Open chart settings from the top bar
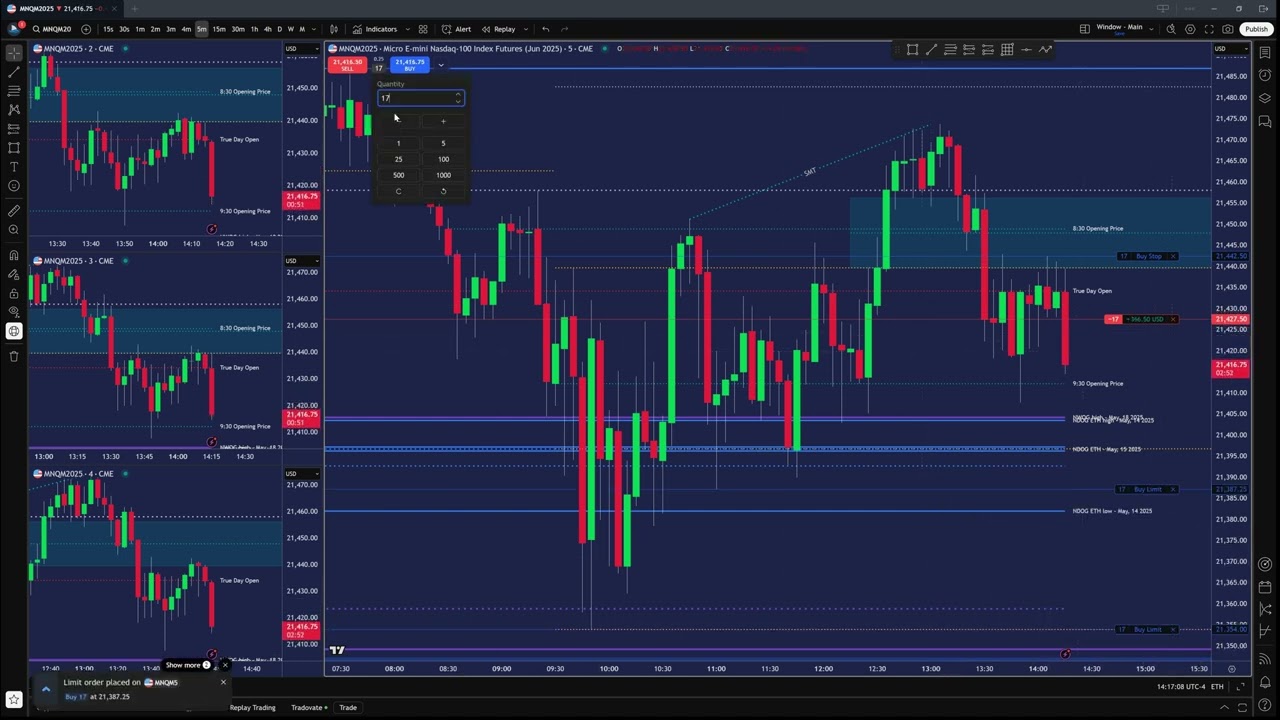Viewport: 1280px width, 720px height. click(1190, 29)
